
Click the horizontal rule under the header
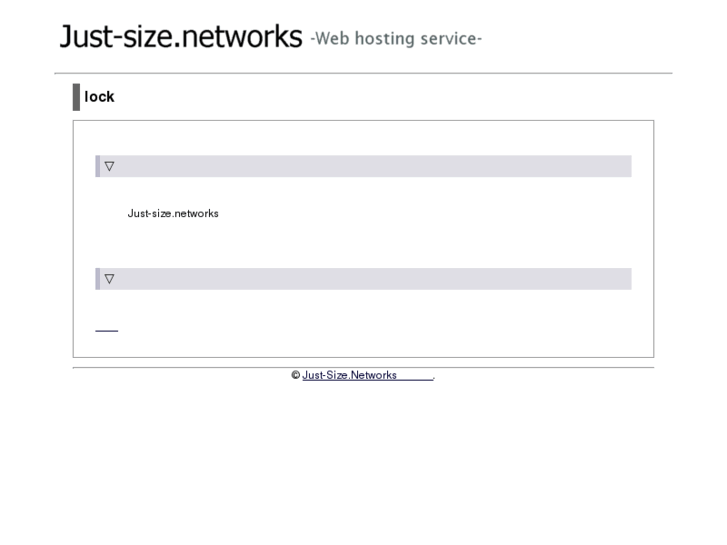point(363,73)
